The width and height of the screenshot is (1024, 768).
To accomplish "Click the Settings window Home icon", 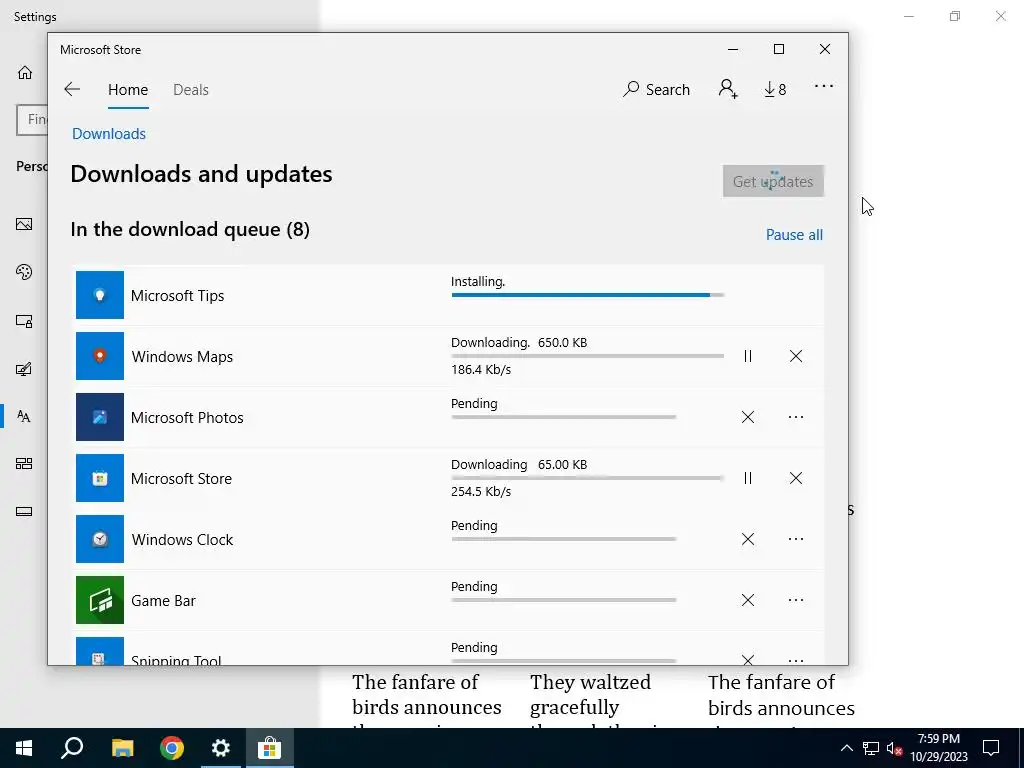I will [x=25, y=72].
